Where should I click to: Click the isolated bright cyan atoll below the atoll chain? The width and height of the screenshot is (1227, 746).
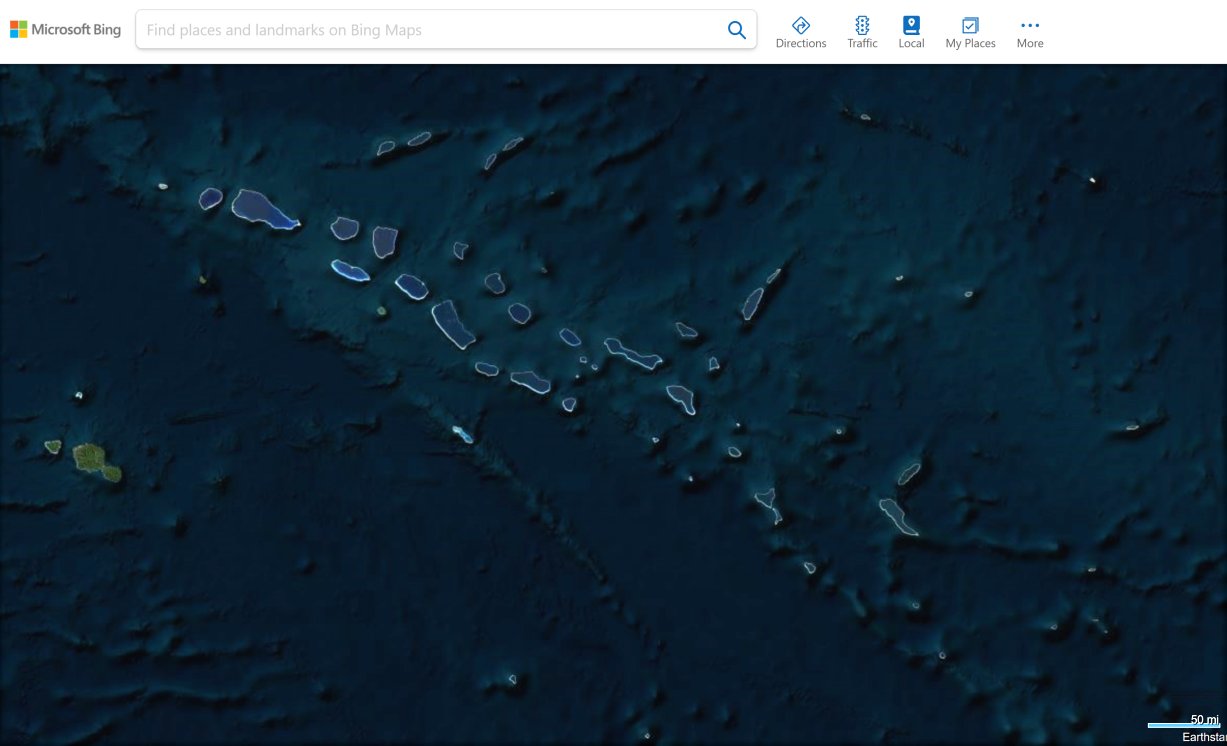pyautogui.click(x=462, y=434)
